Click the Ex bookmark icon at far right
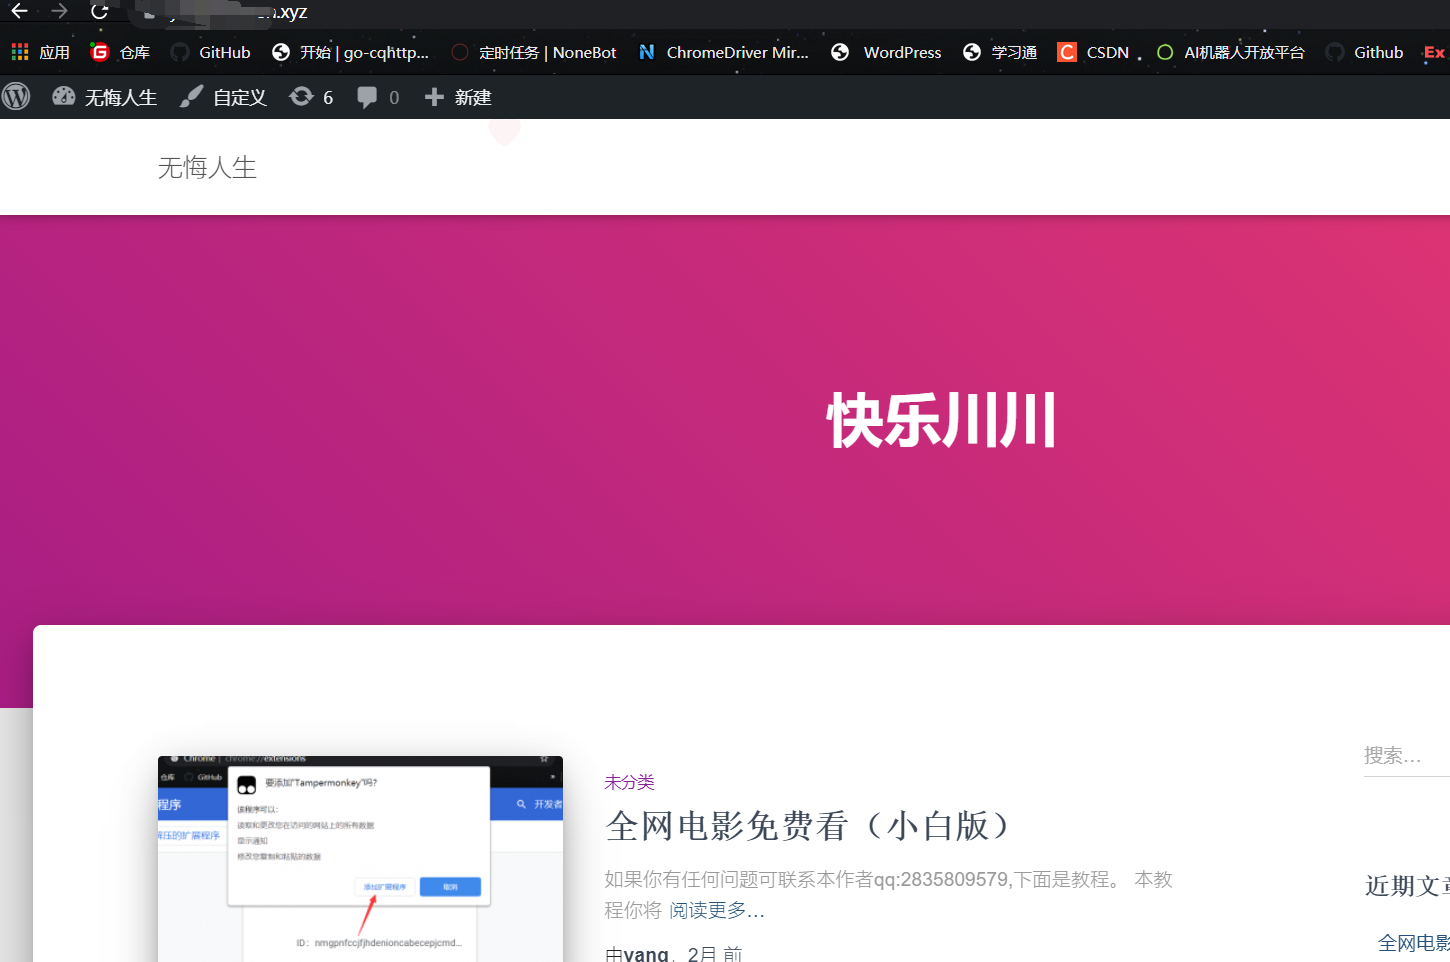The width and height of the screenshot is (1450, 962). (1434, 52)
